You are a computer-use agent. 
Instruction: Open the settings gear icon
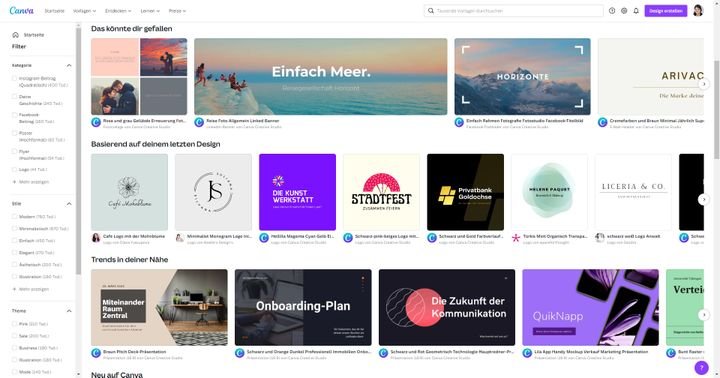(x=624, y=11)
